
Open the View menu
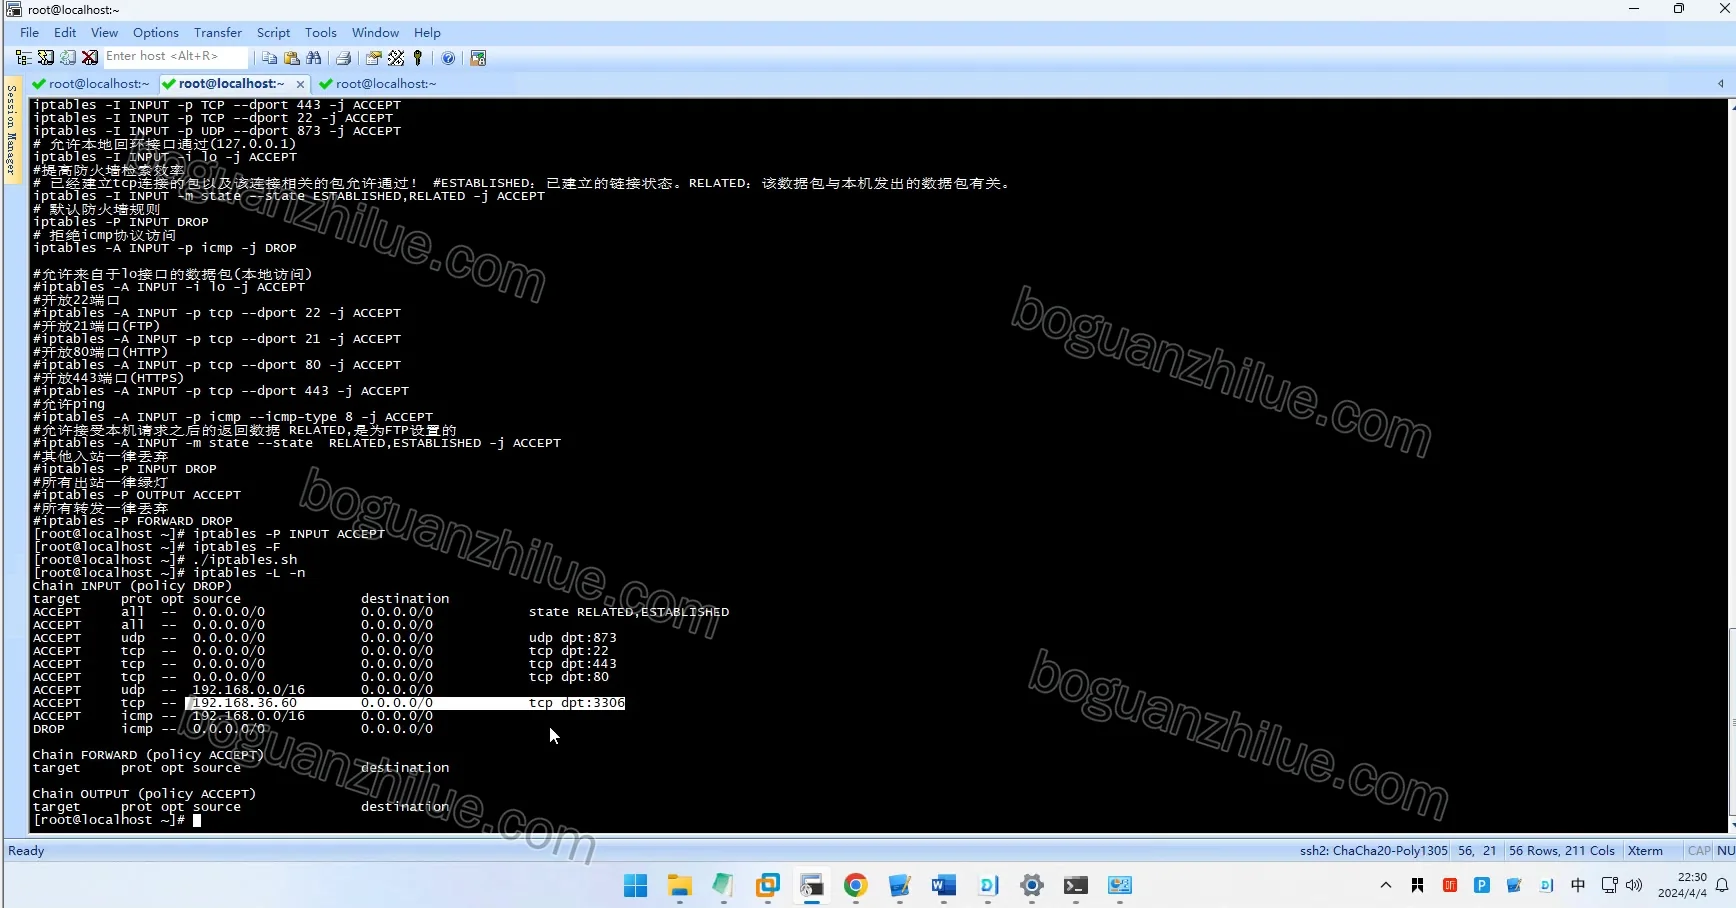click(x=104, y=33)
